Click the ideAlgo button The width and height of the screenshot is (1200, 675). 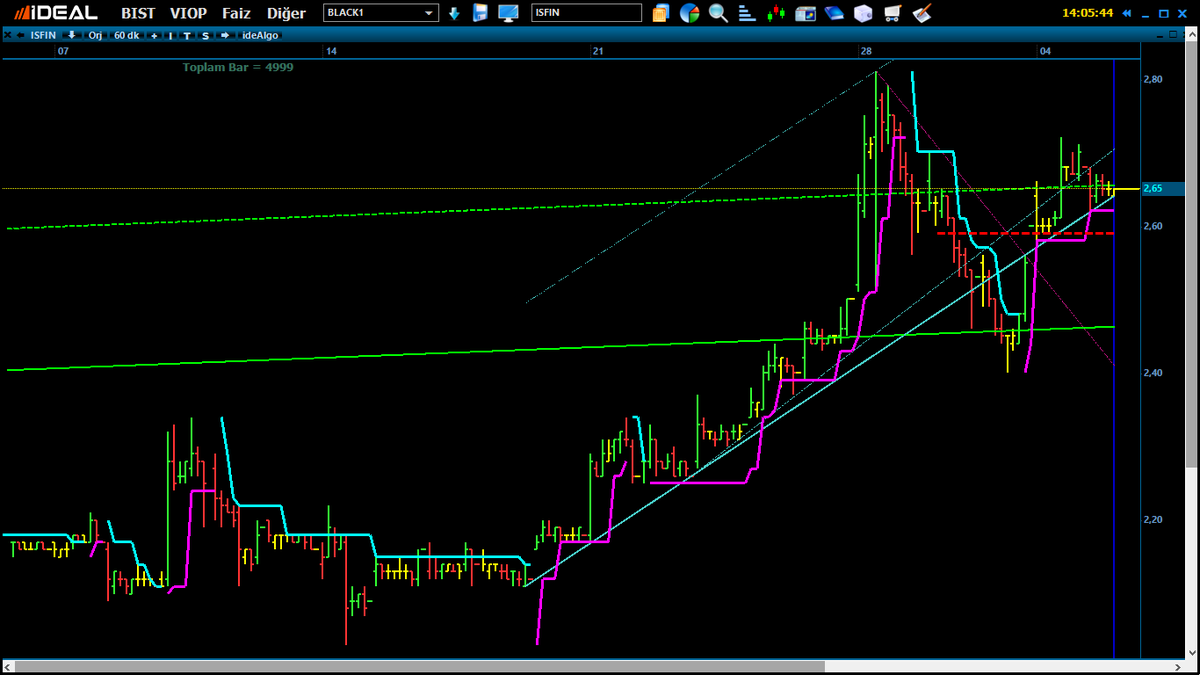coord(261,35)
